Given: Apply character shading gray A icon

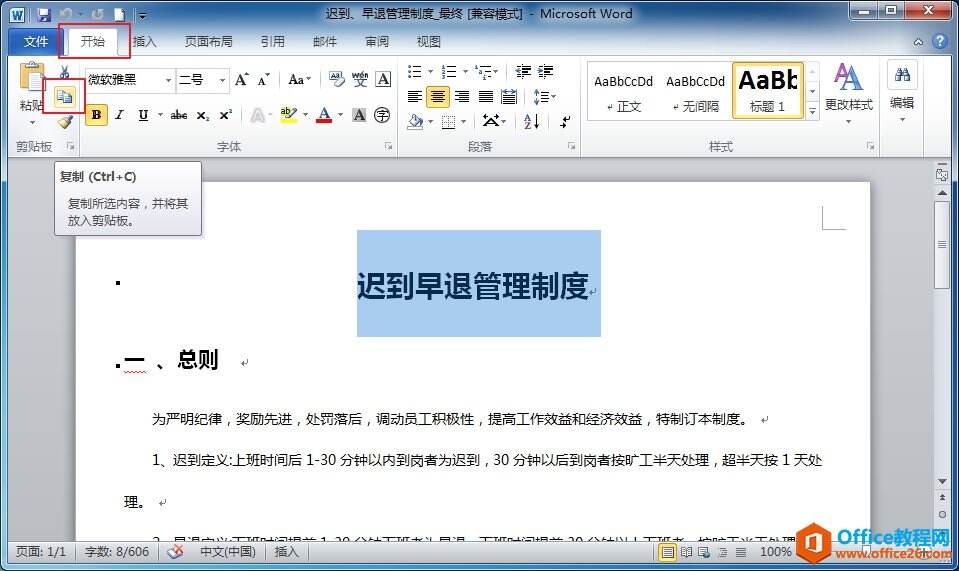Looking at the screenshot, I should pos(359,115).
